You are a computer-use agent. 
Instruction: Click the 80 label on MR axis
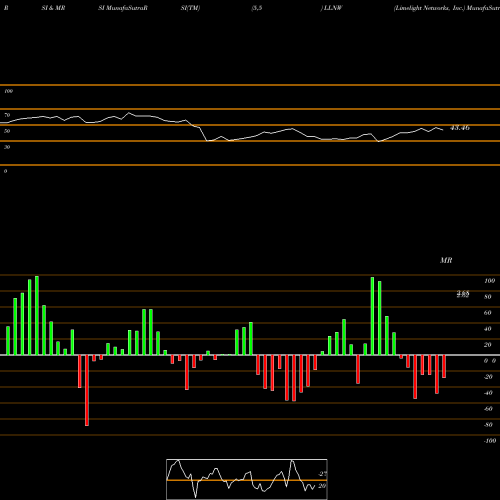(488, 297)
